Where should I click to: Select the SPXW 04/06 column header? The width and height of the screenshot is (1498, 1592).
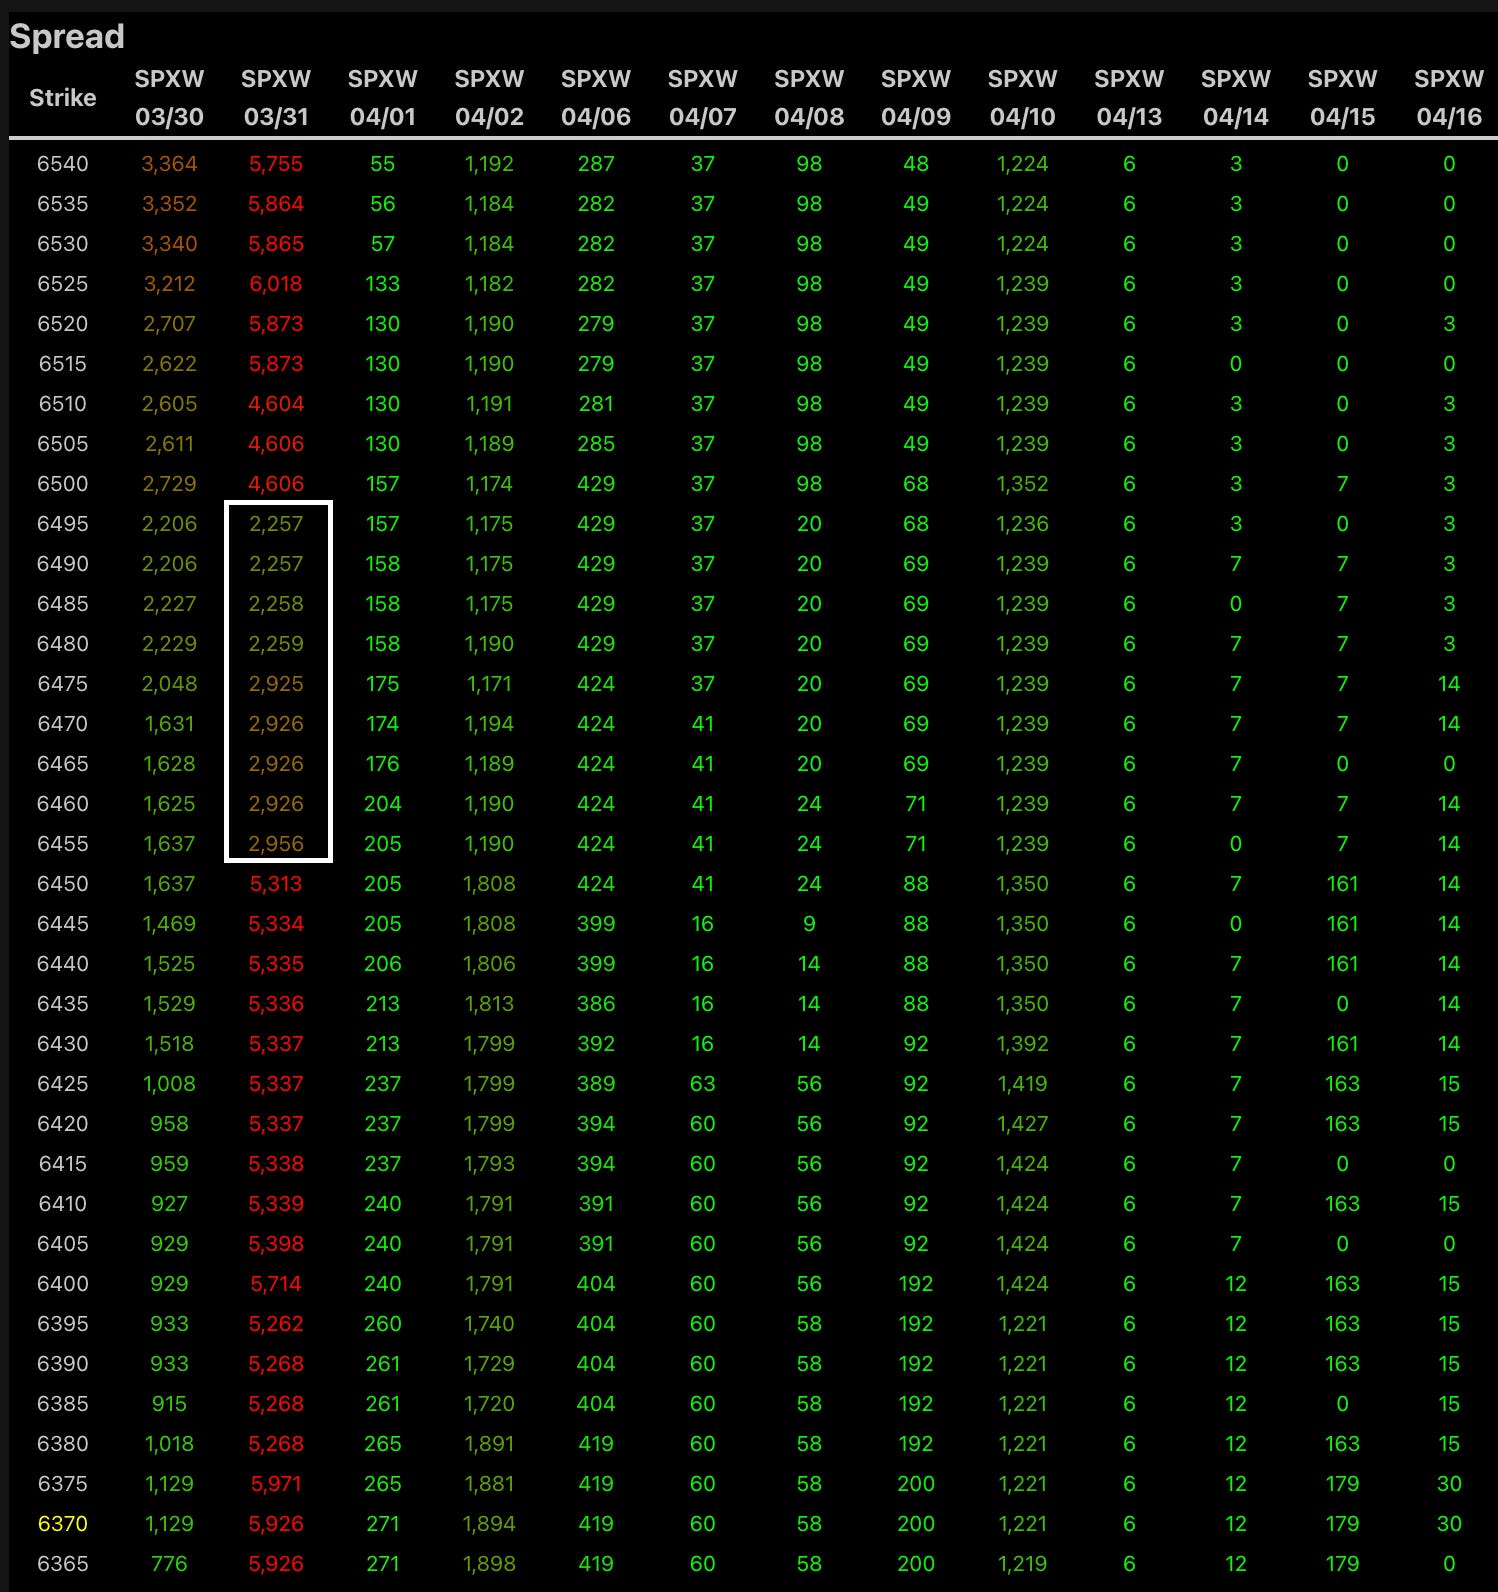(x=596, y=98)
